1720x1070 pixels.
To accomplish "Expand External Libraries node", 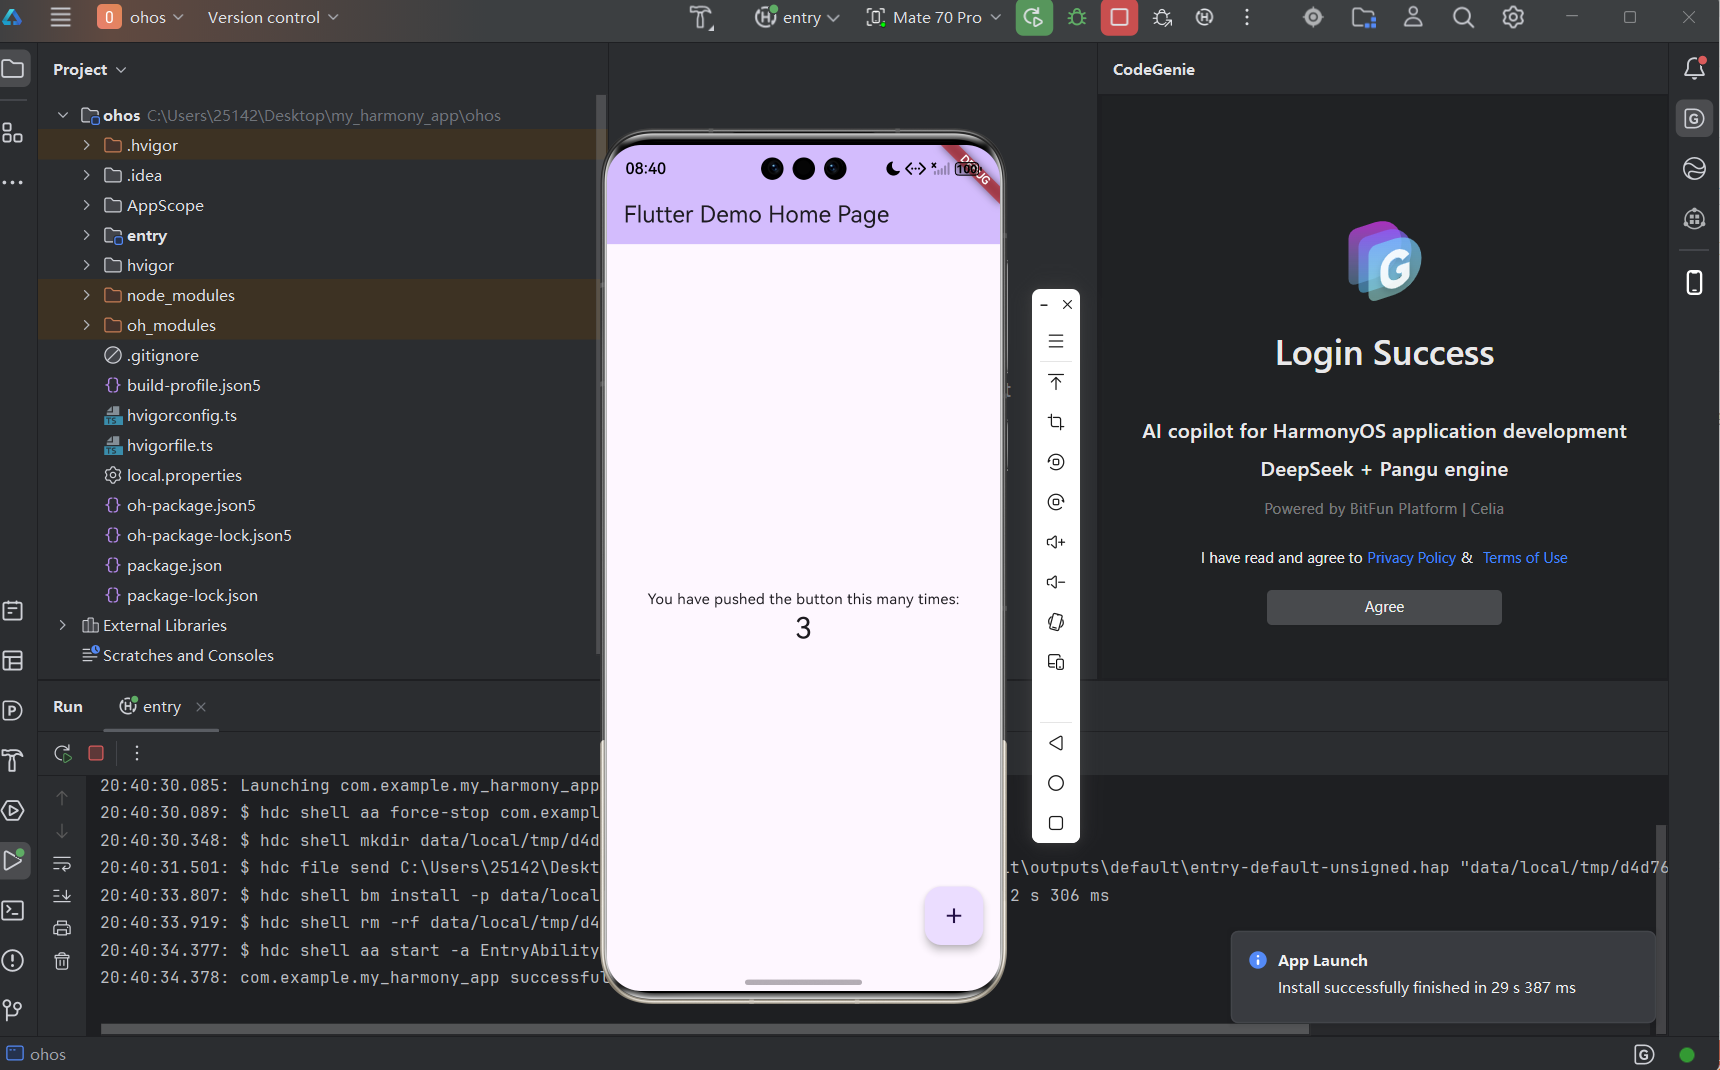I will pos(63,625).
